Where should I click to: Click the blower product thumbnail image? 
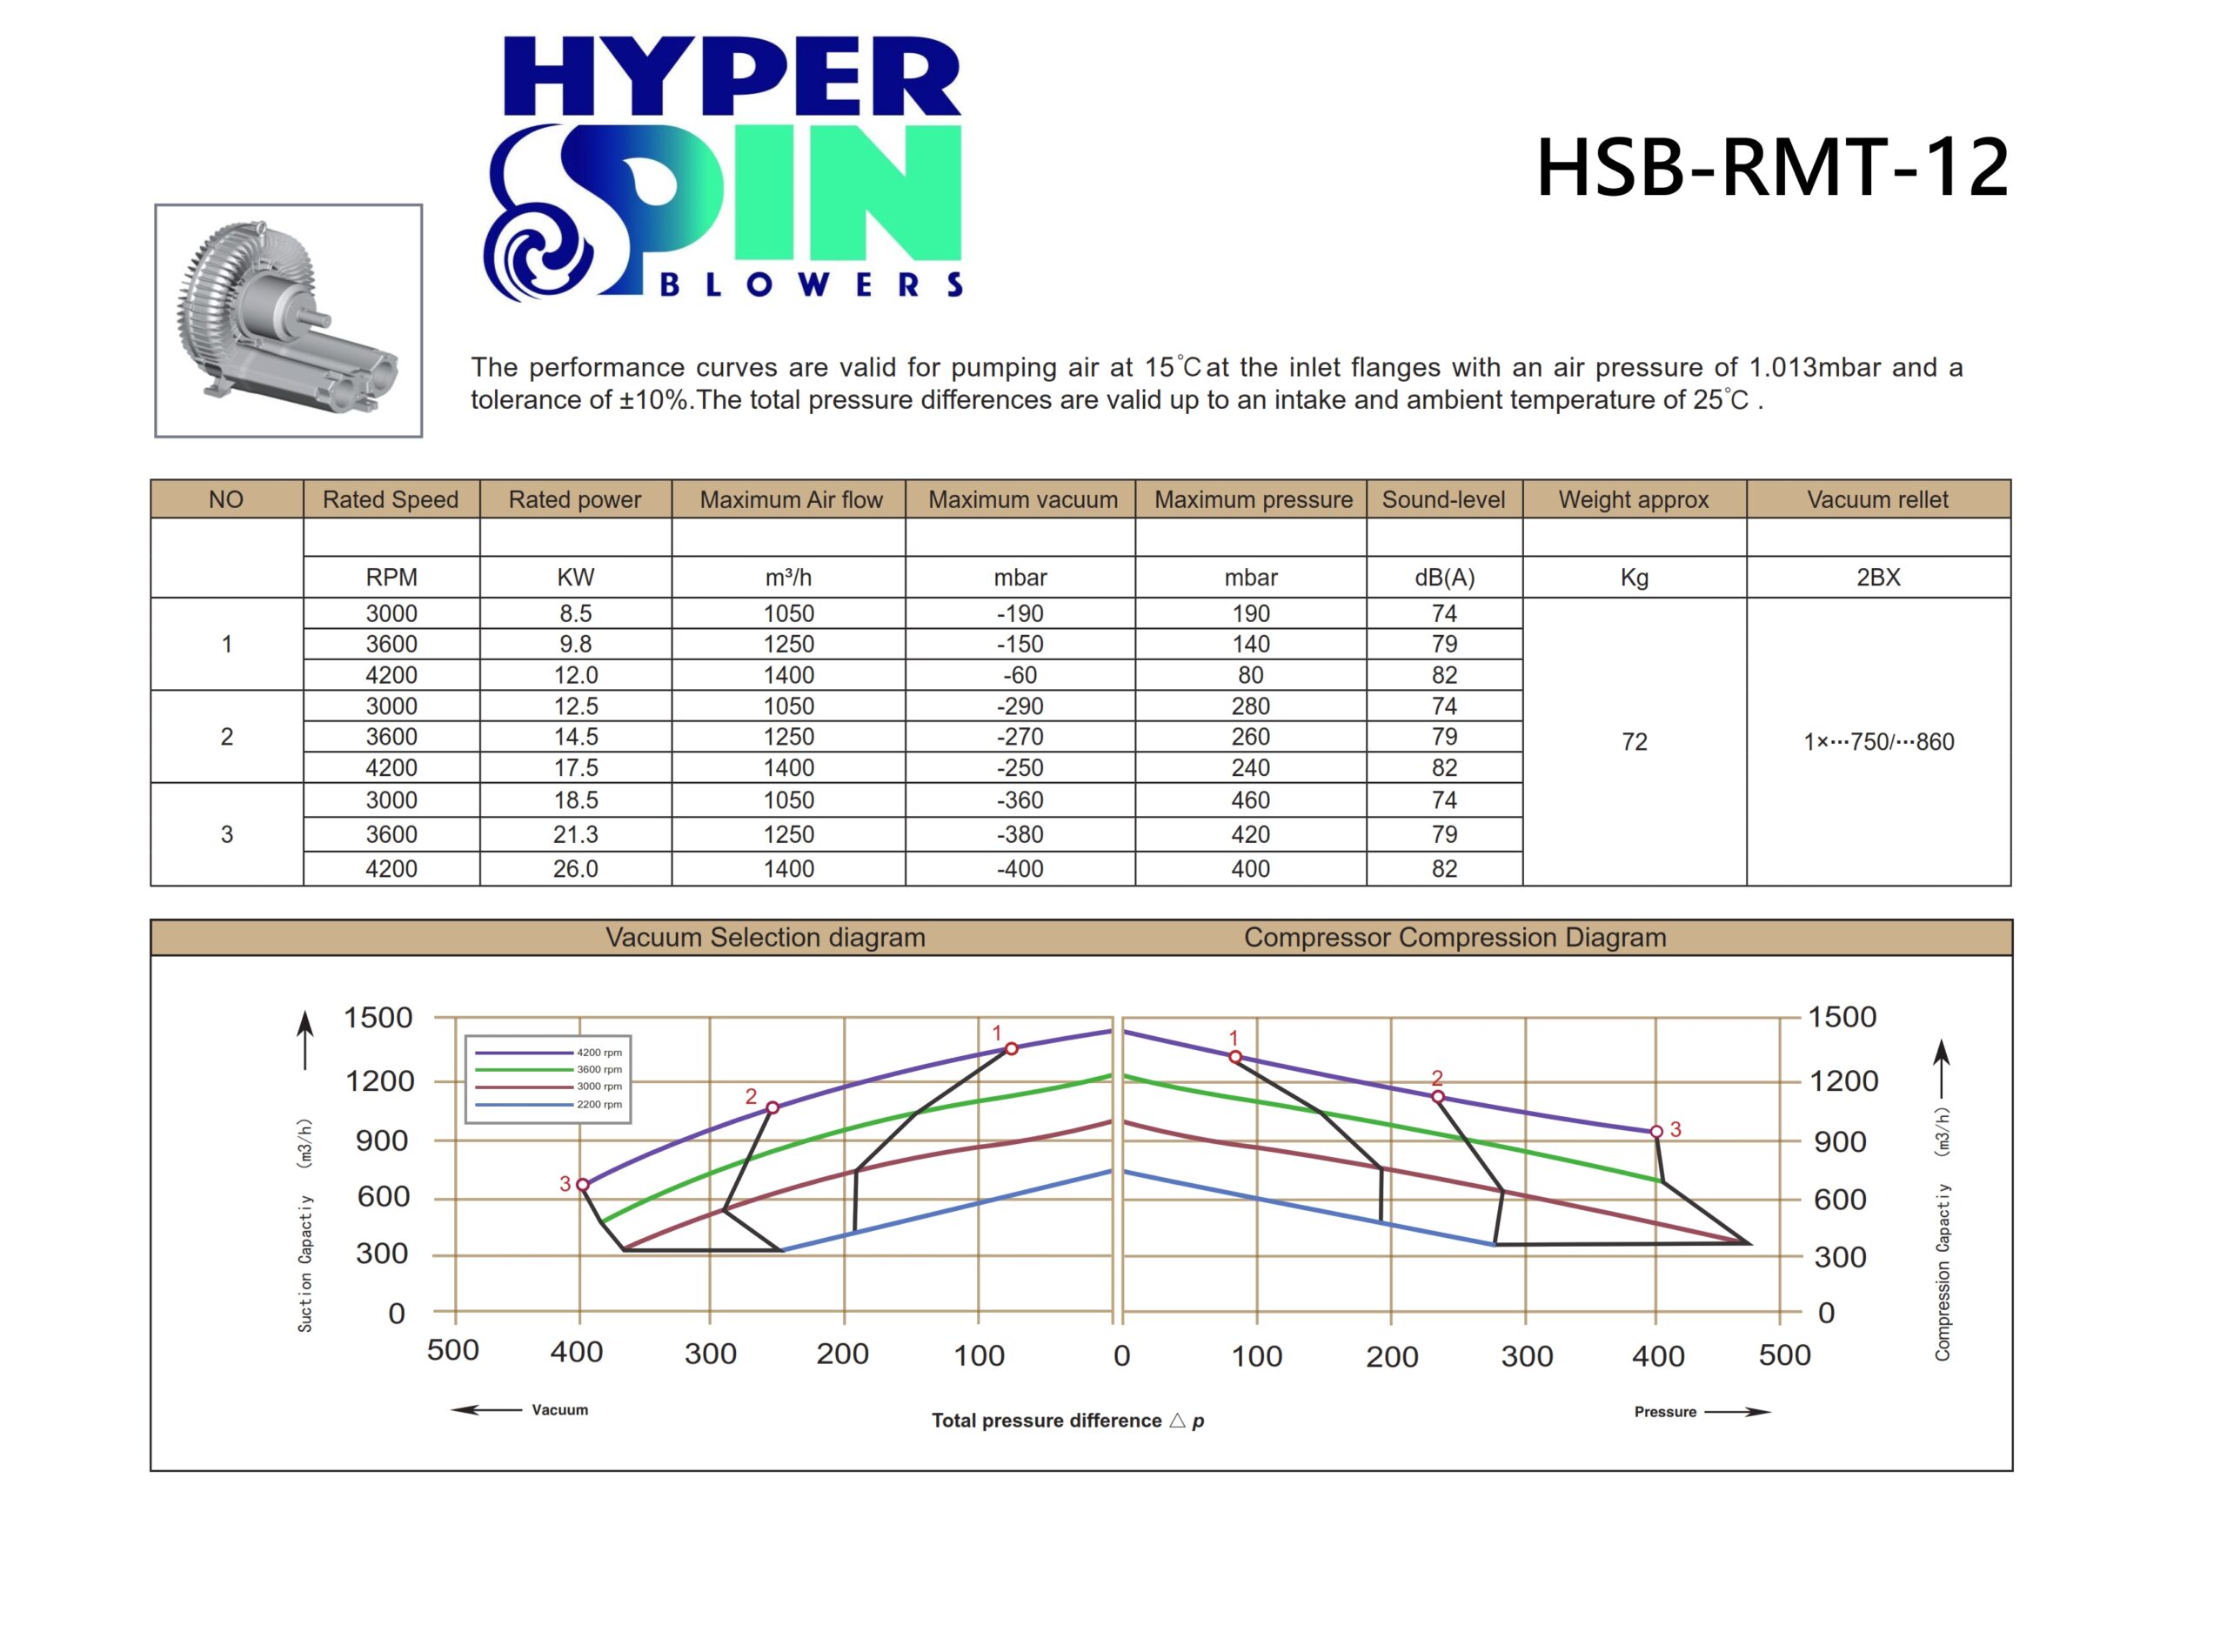(x=288, y=320)
